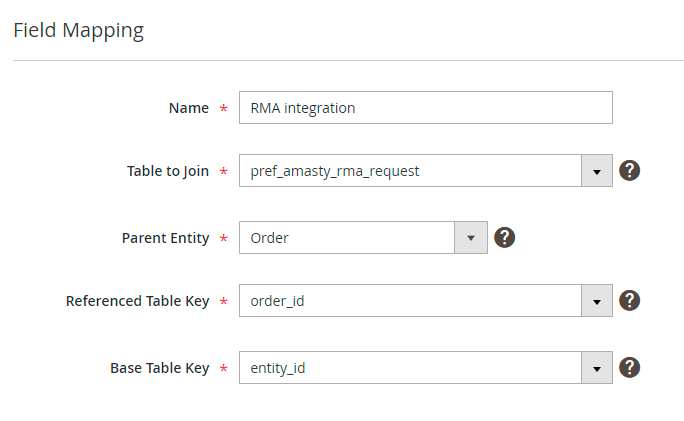Click the Name field label

[189, 108]
